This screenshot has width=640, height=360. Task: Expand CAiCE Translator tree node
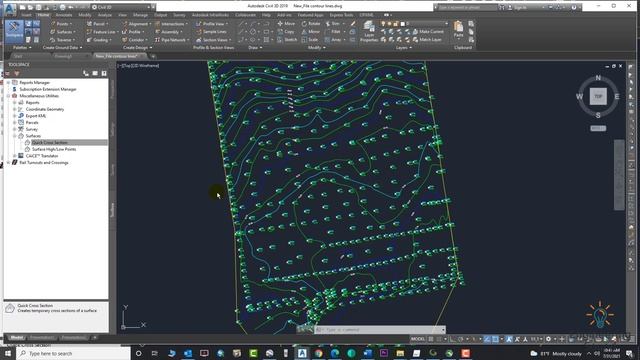(15, 156)
